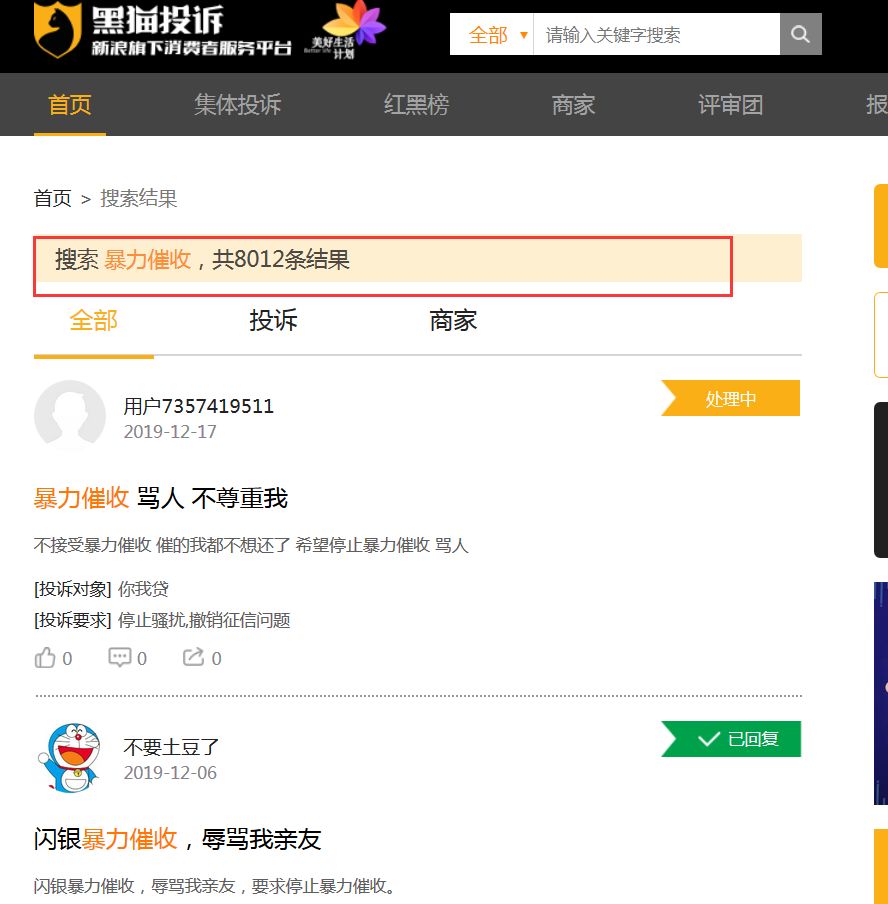Click the magnifier search button
888x904 pixels.
[800, 34]
